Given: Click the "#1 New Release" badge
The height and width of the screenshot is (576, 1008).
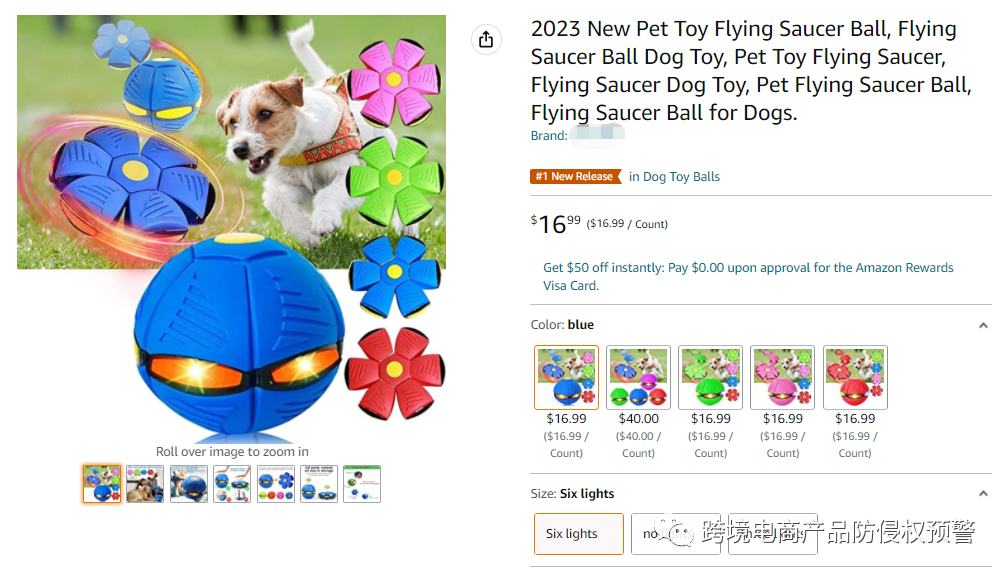Looking at the screenshot, I should tap(574, 177).
